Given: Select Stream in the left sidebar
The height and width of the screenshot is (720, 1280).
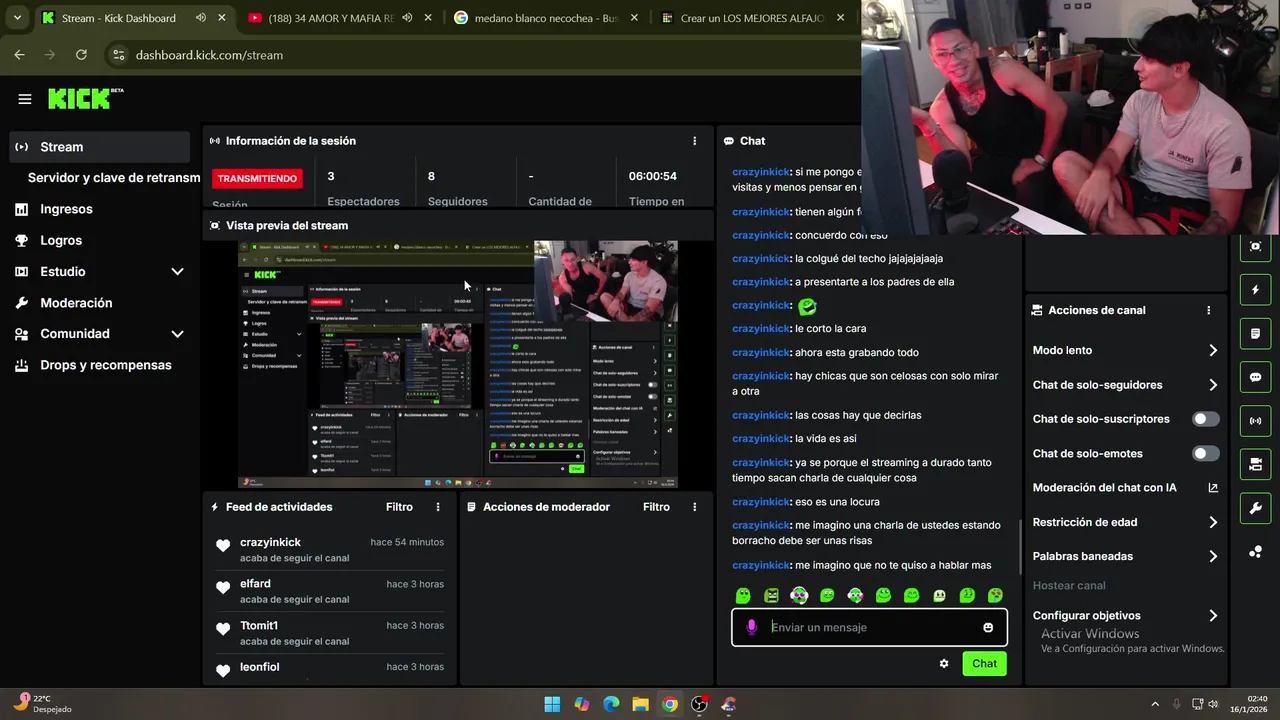Looking at the screenshot, I should point(100,147).
